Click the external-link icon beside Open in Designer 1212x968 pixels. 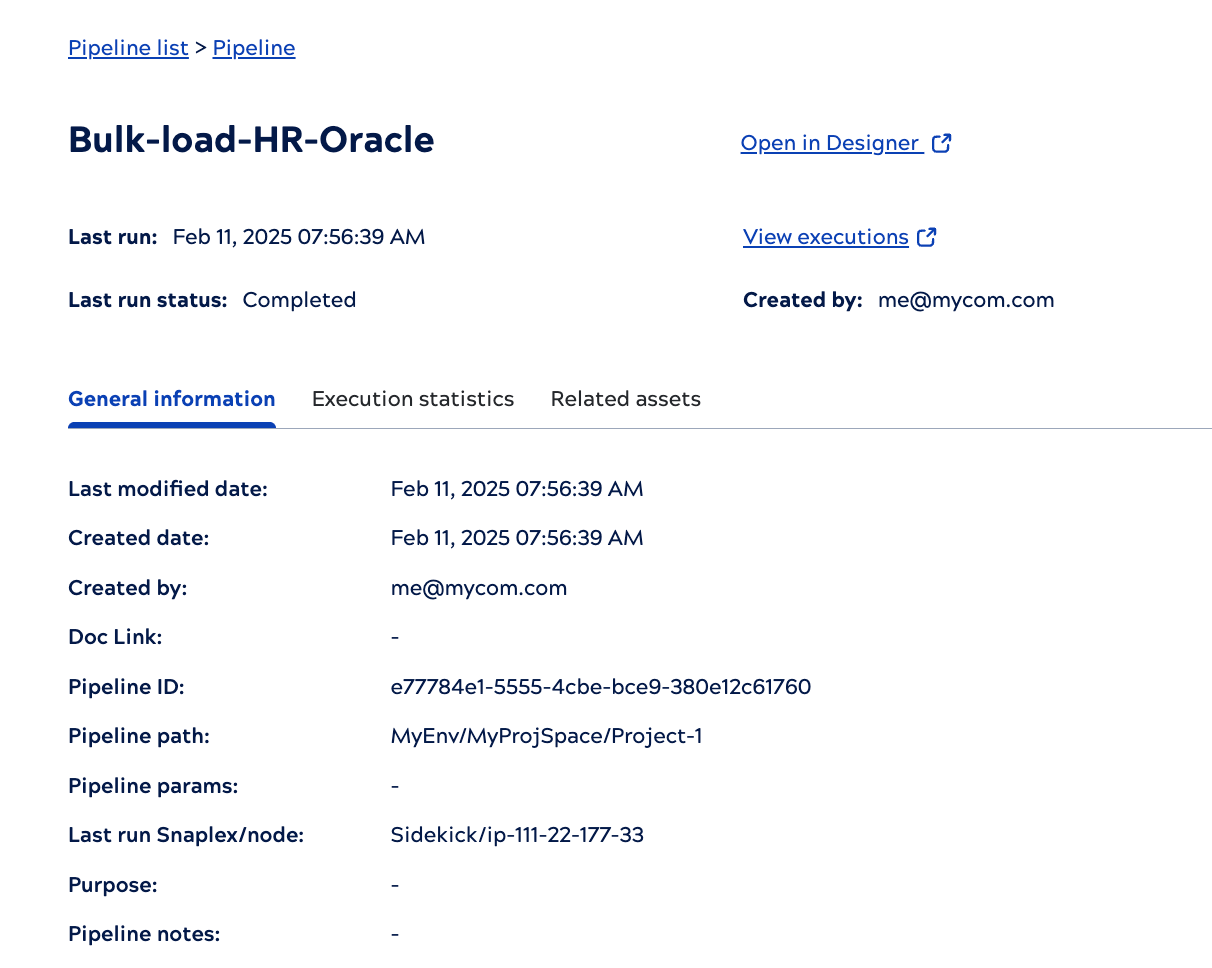click(x=941, y=143)
